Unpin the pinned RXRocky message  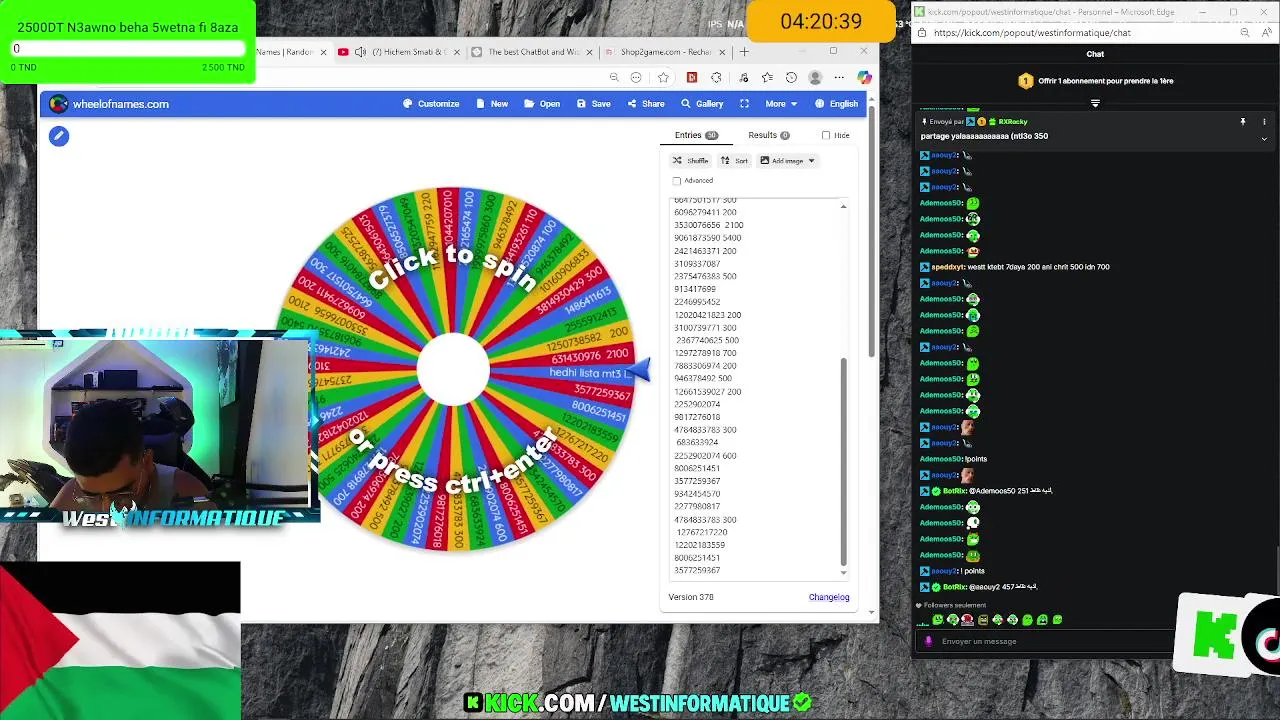coord(1243,122)
